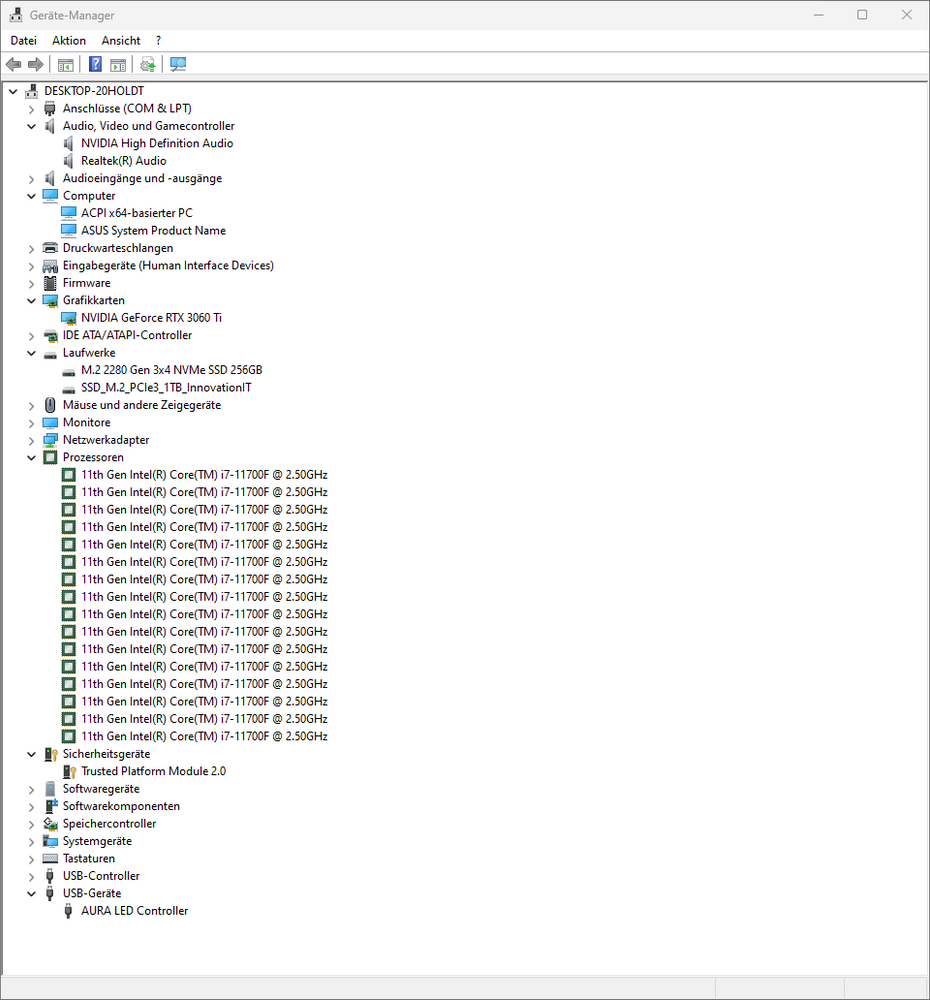This screenshot has height=1000, width=930.
Task: Click the Back arrow toolbar icon
Action: tap(13, 64)
